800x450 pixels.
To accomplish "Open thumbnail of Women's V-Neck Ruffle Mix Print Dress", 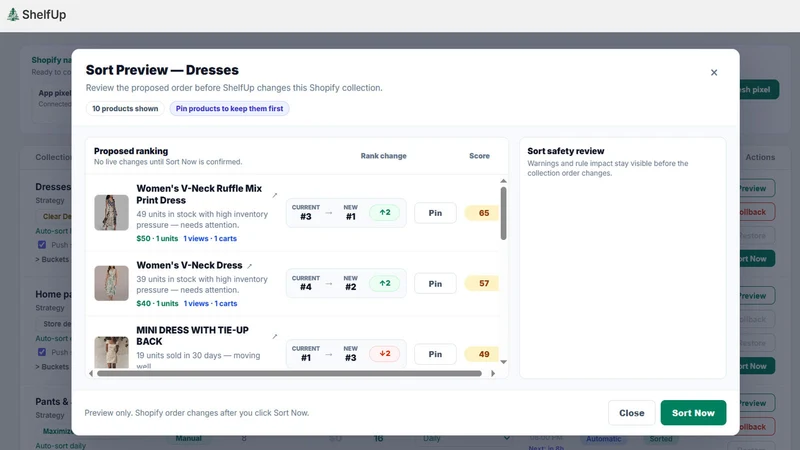I will tap(111, 213).
